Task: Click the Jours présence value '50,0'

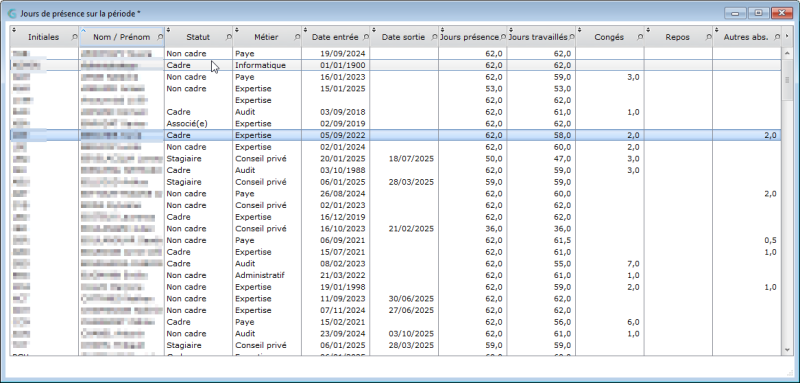Action: click(x=494, y=159)
